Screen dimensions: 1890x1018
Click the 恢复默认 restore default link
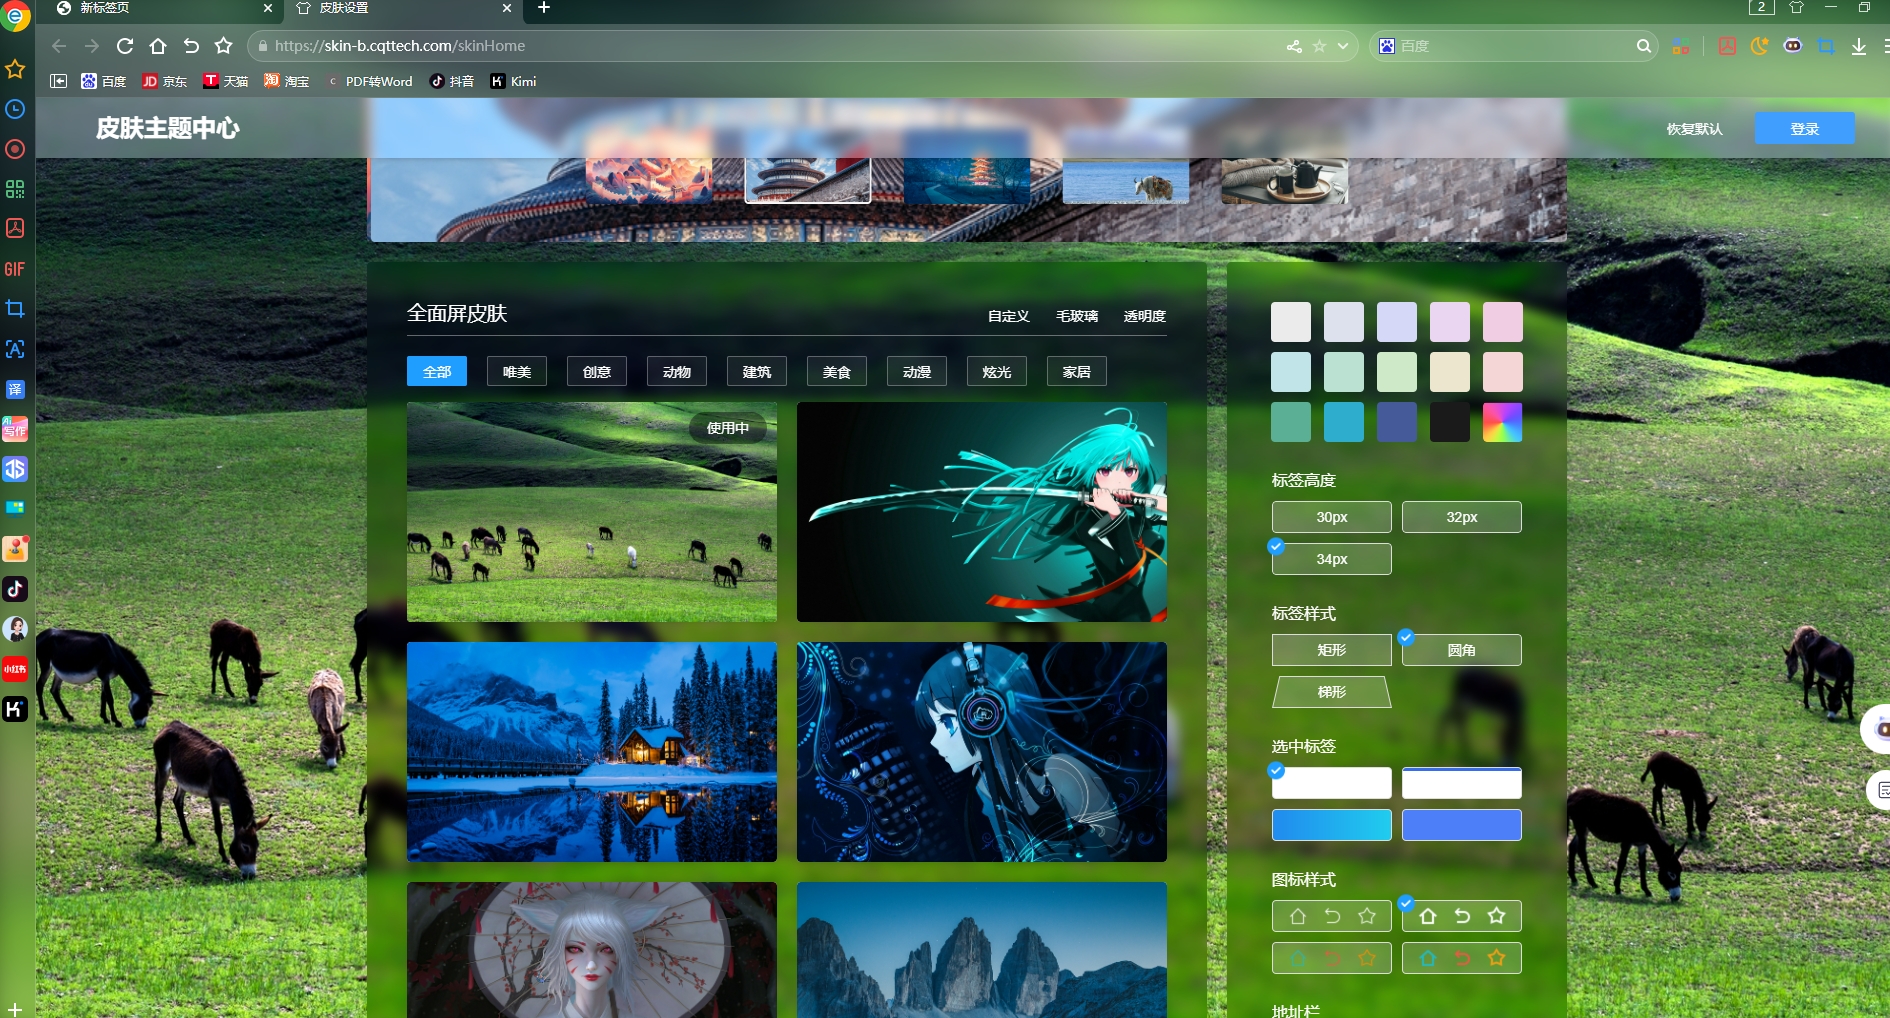(x=1694, y=129)
